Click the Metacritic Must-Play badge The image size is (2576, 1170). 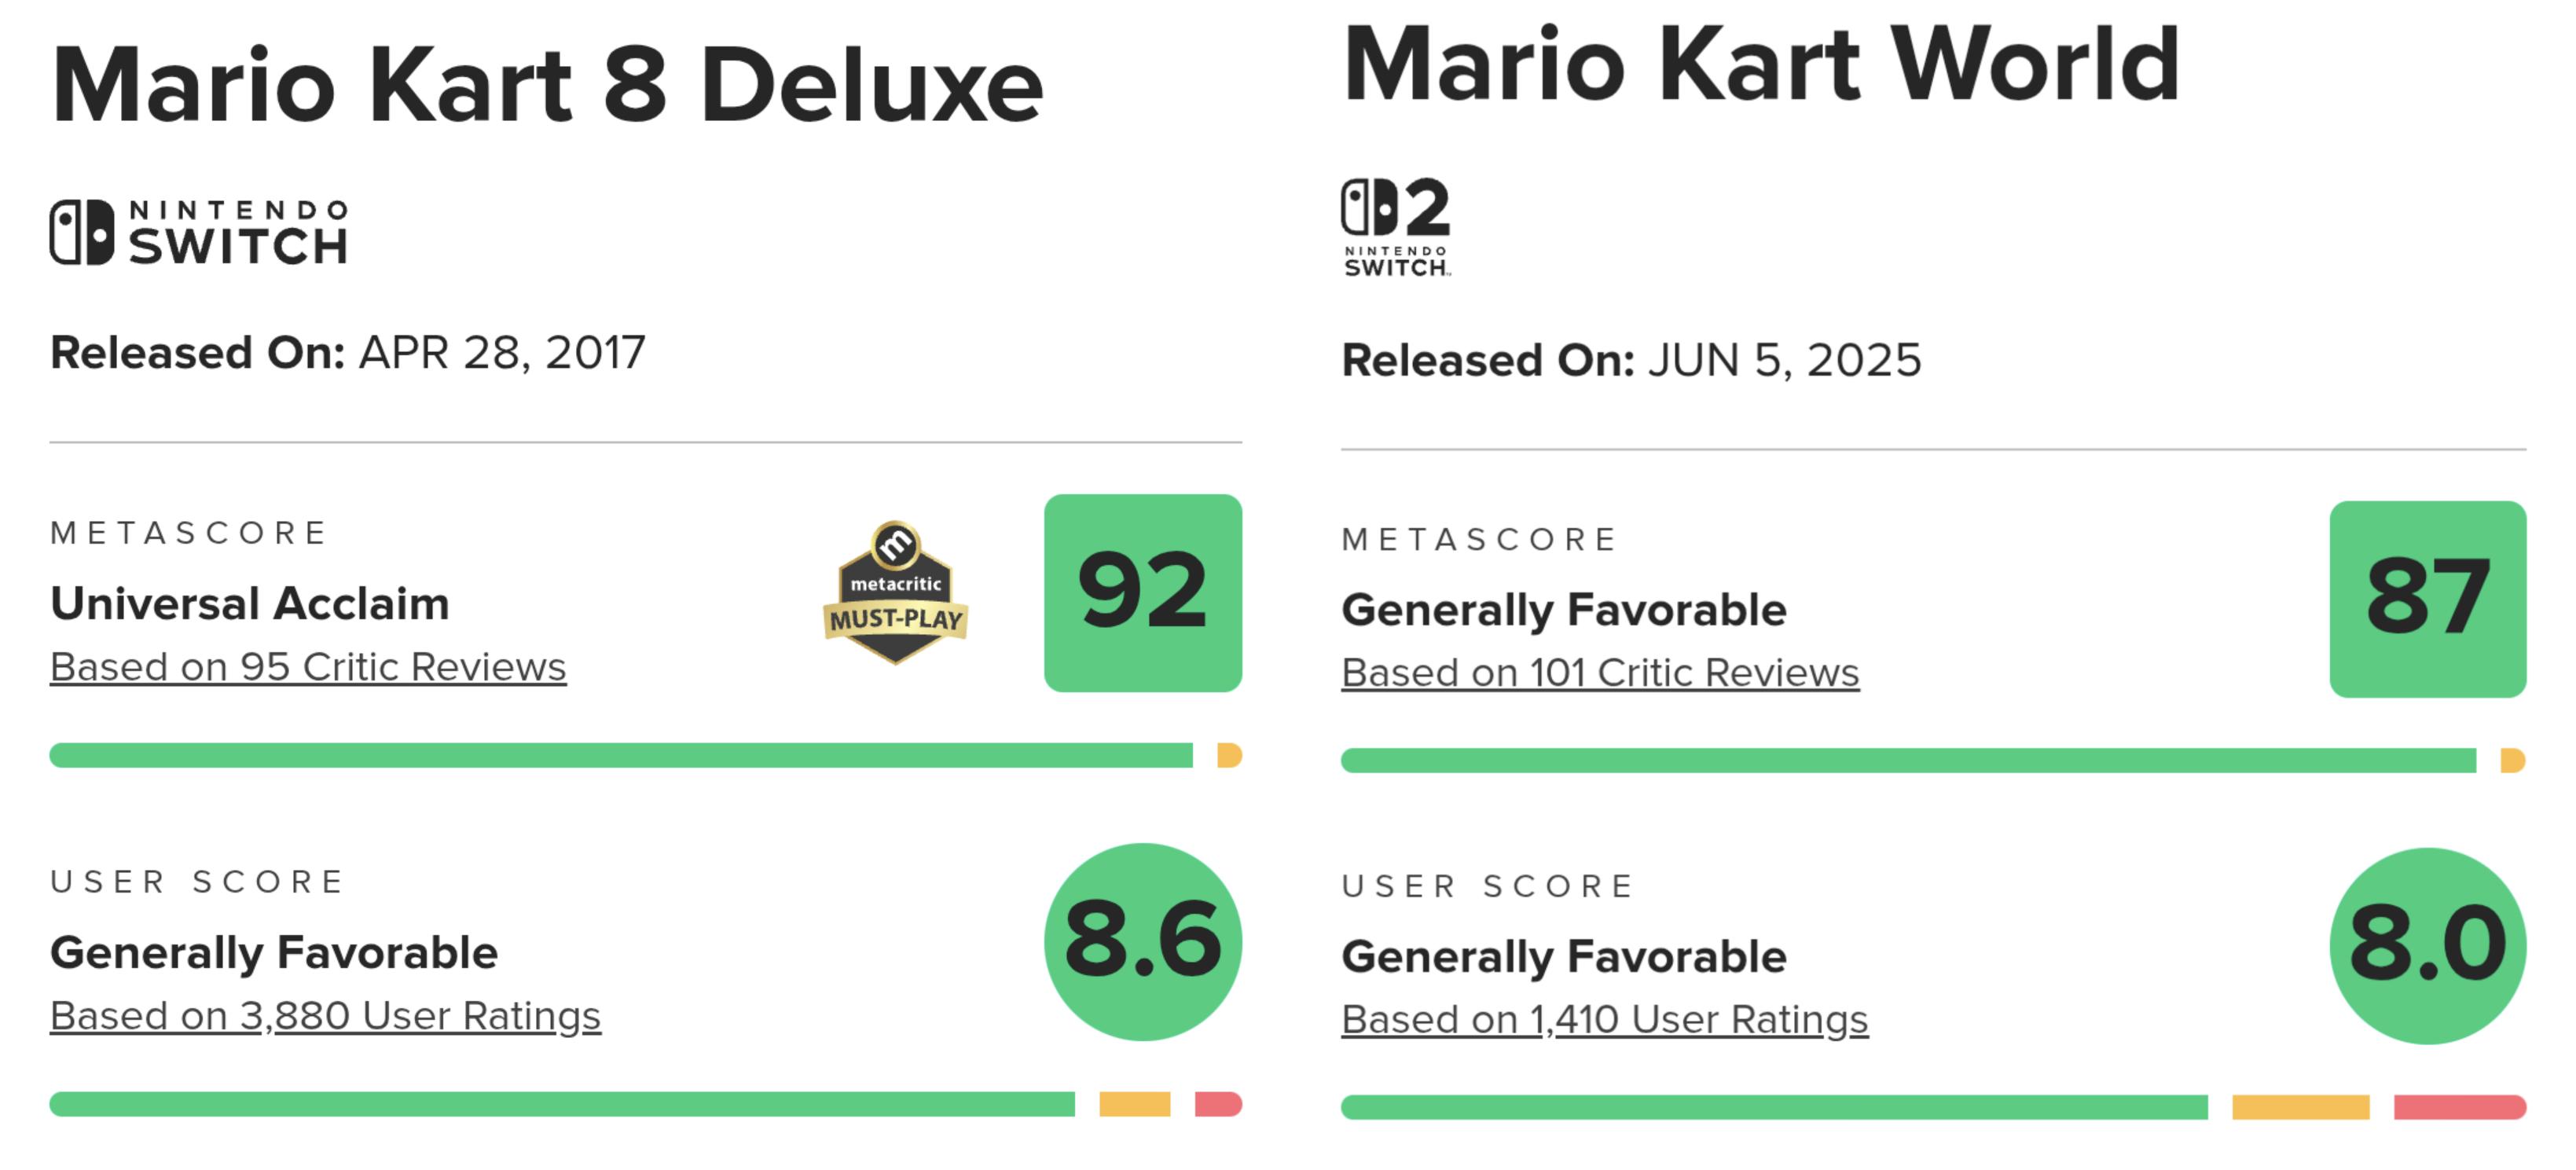(895, 592)
